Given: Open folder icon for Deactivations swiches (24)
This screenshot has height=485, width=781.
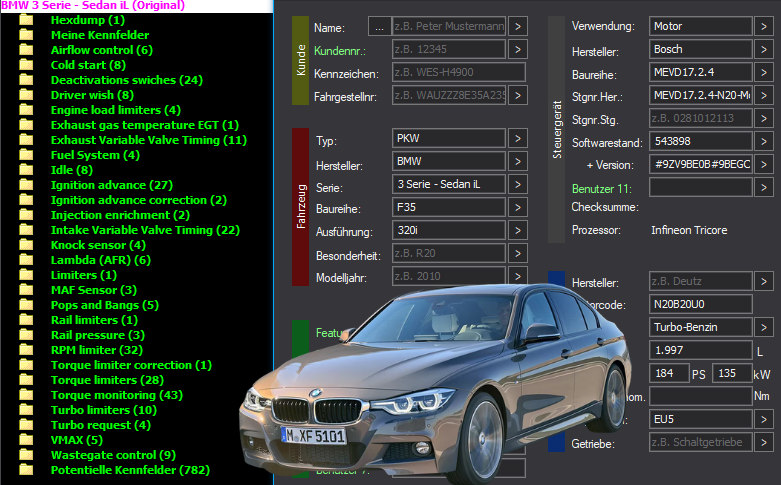Looking at the screenshot, I should [26, 80].
